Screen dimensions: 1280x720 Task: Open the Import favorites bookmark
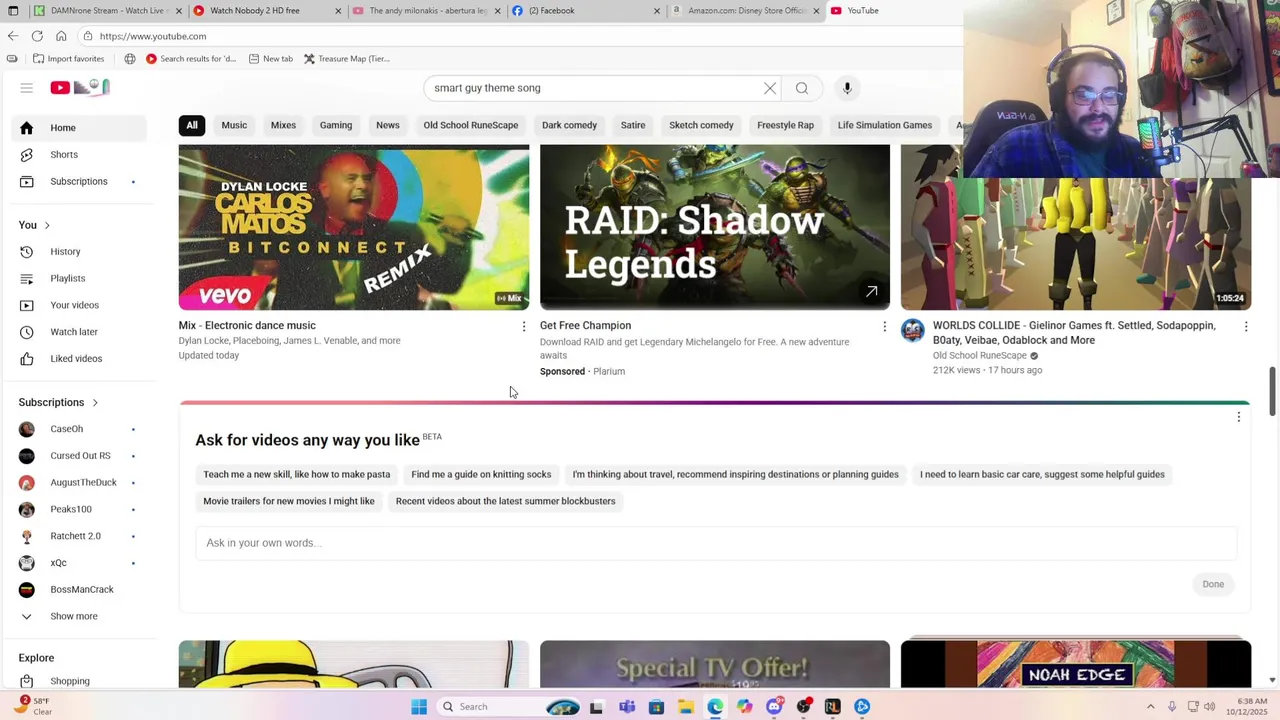point(68,59)
